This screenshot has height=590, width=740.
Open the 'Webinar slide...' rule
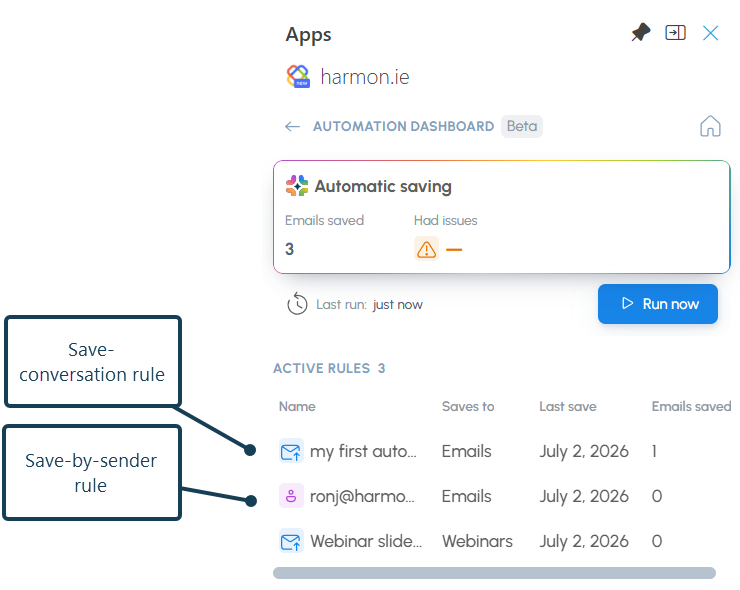(x=366, y=541)
